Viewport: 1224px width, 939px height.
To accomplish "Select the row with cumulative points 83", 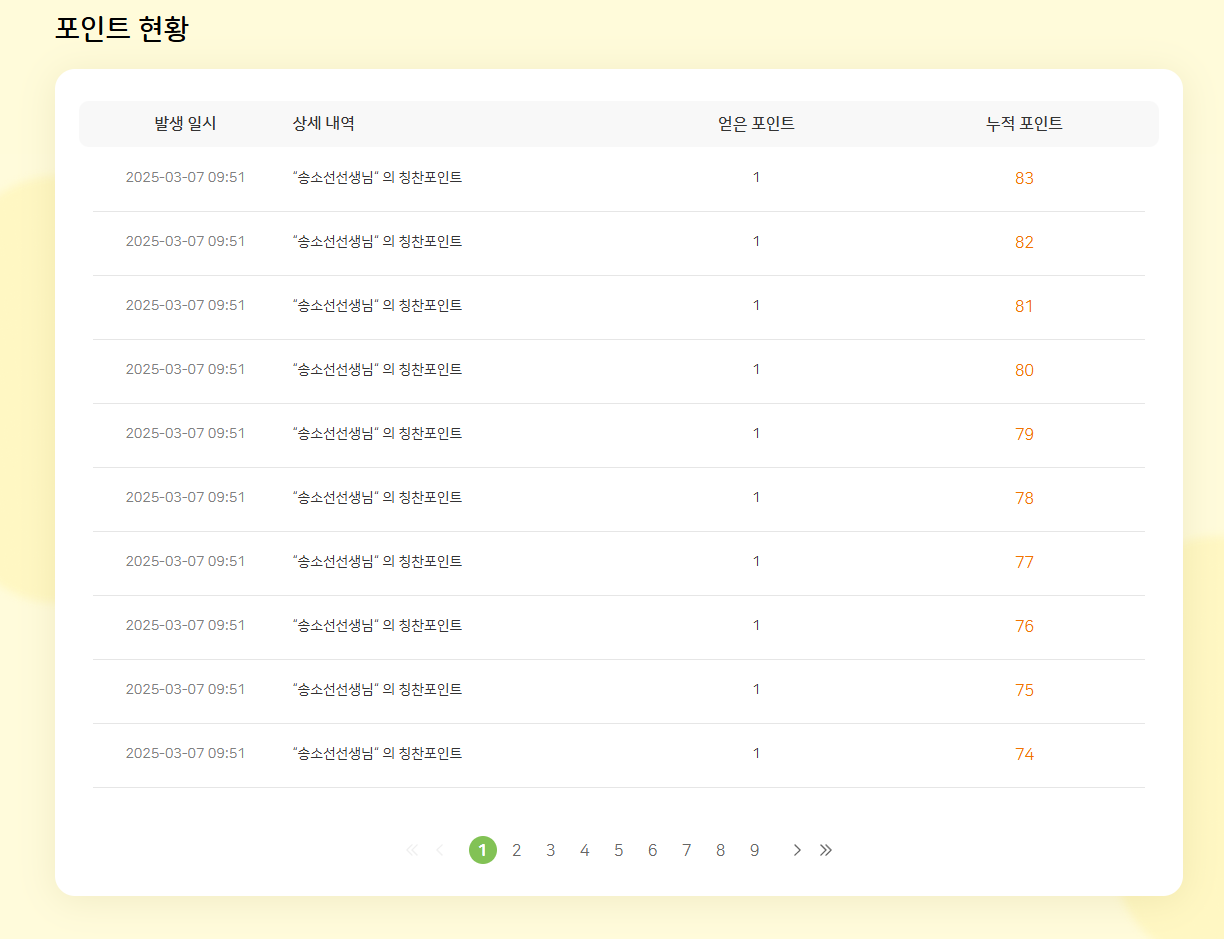I will pos(618,178).
